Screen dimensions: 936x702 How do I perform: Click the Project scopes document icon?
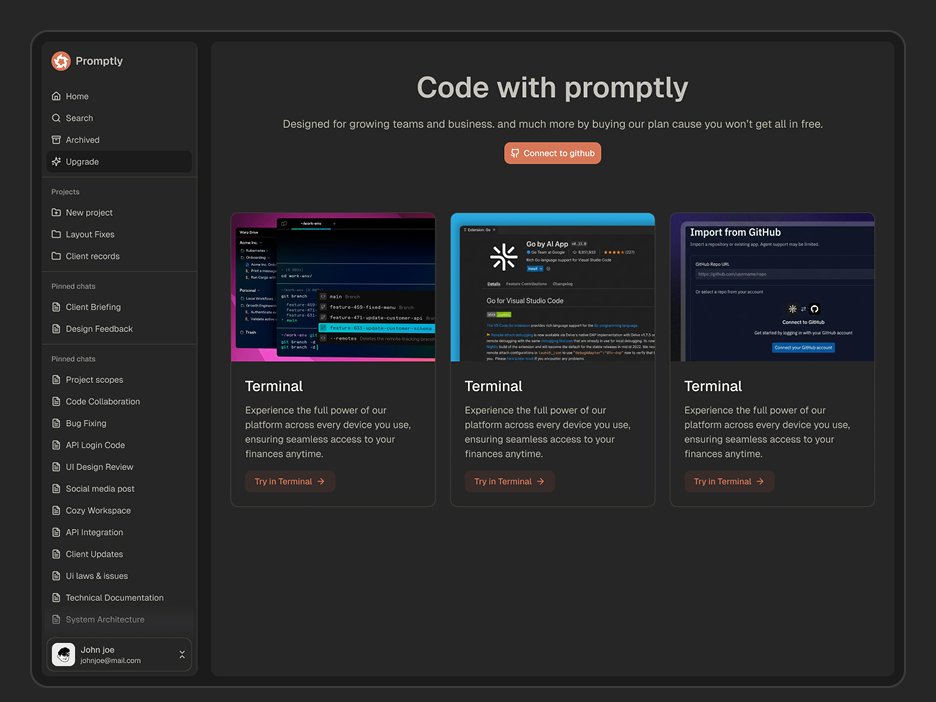(56, 380)
